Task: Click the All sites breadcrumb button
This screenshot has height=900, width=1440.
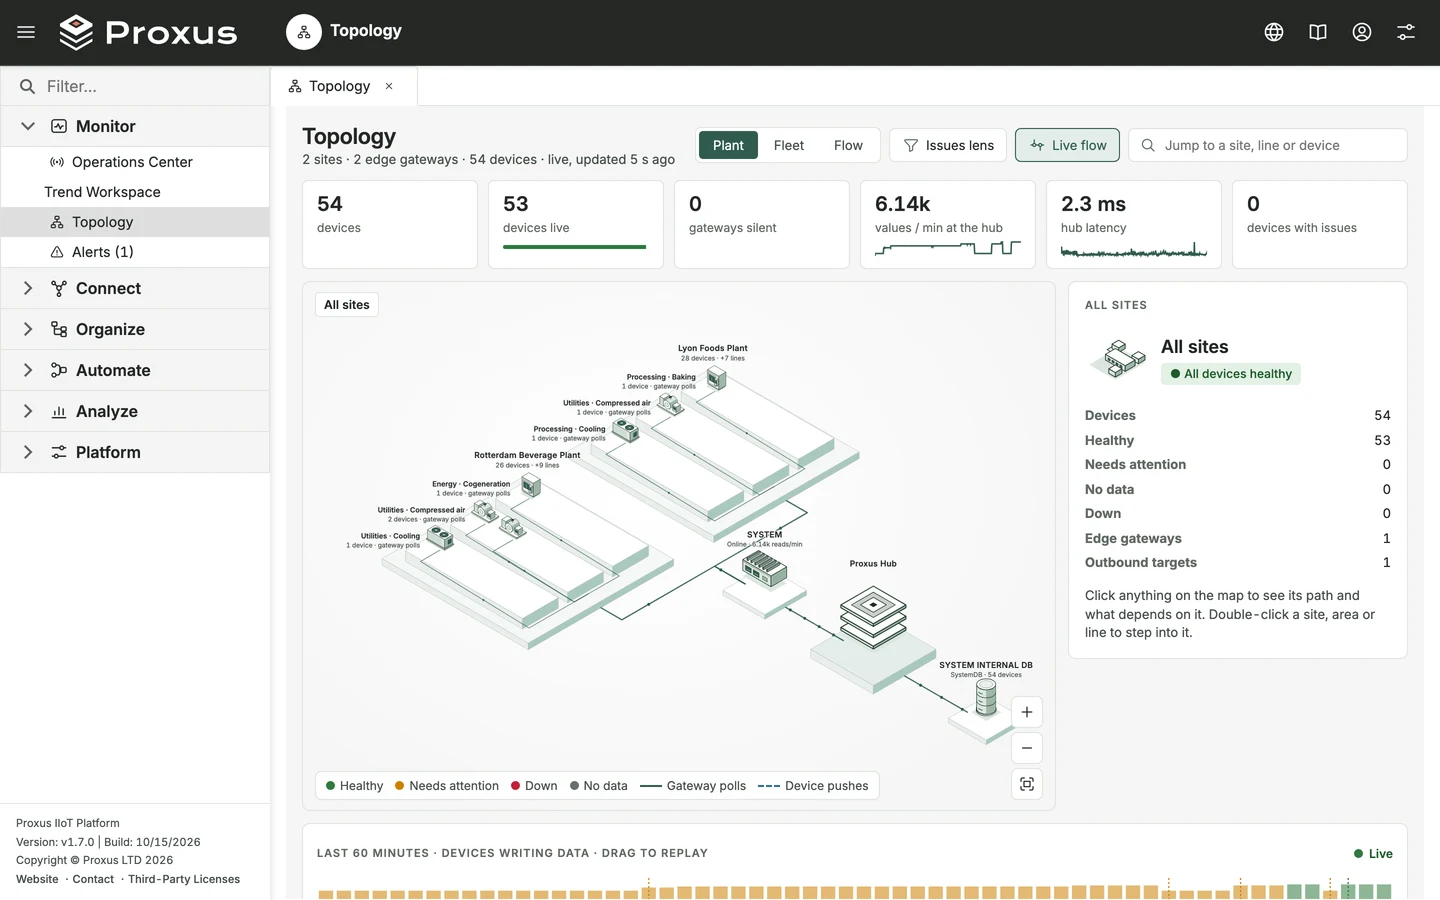Action: pos(346,305)
